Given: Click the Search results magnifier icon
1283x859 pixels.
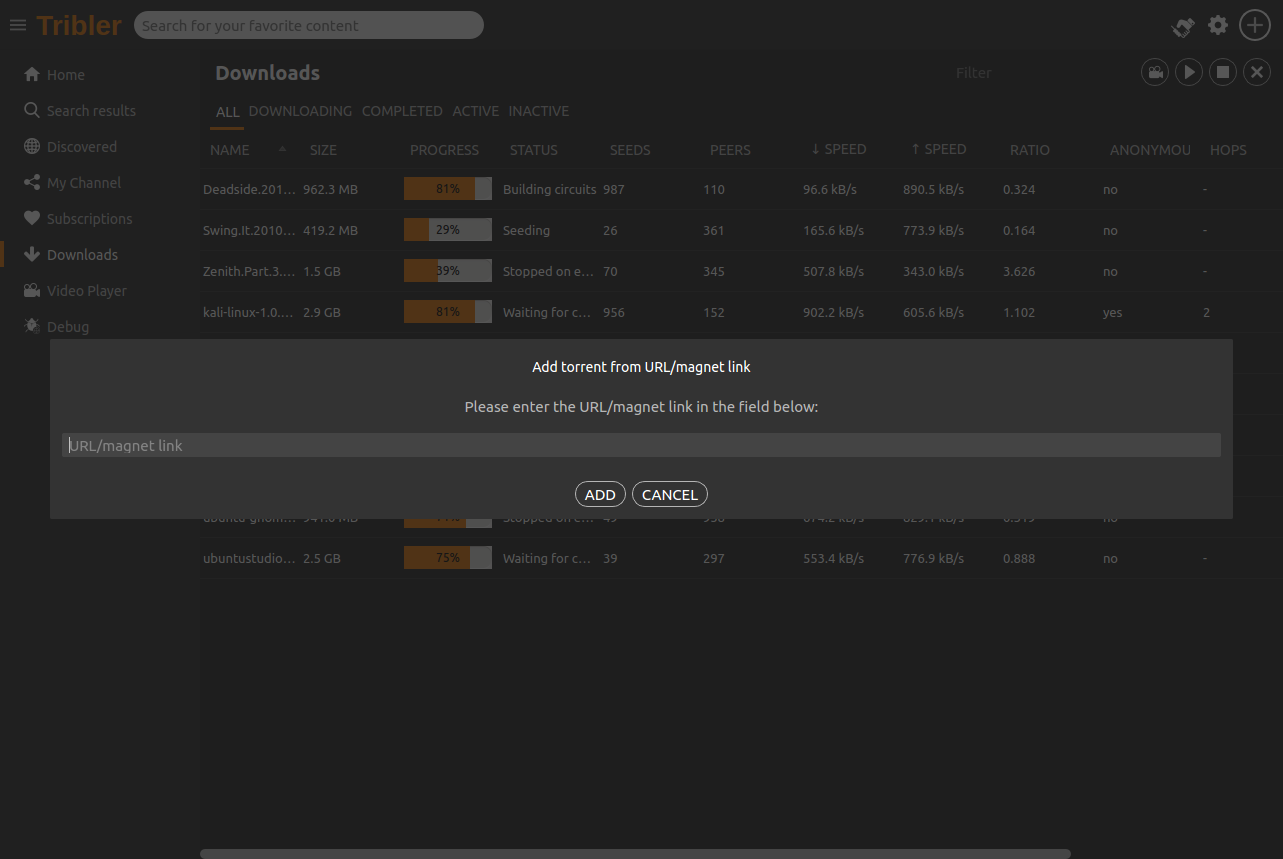Looking at the screenshot, I should point(32,110).
